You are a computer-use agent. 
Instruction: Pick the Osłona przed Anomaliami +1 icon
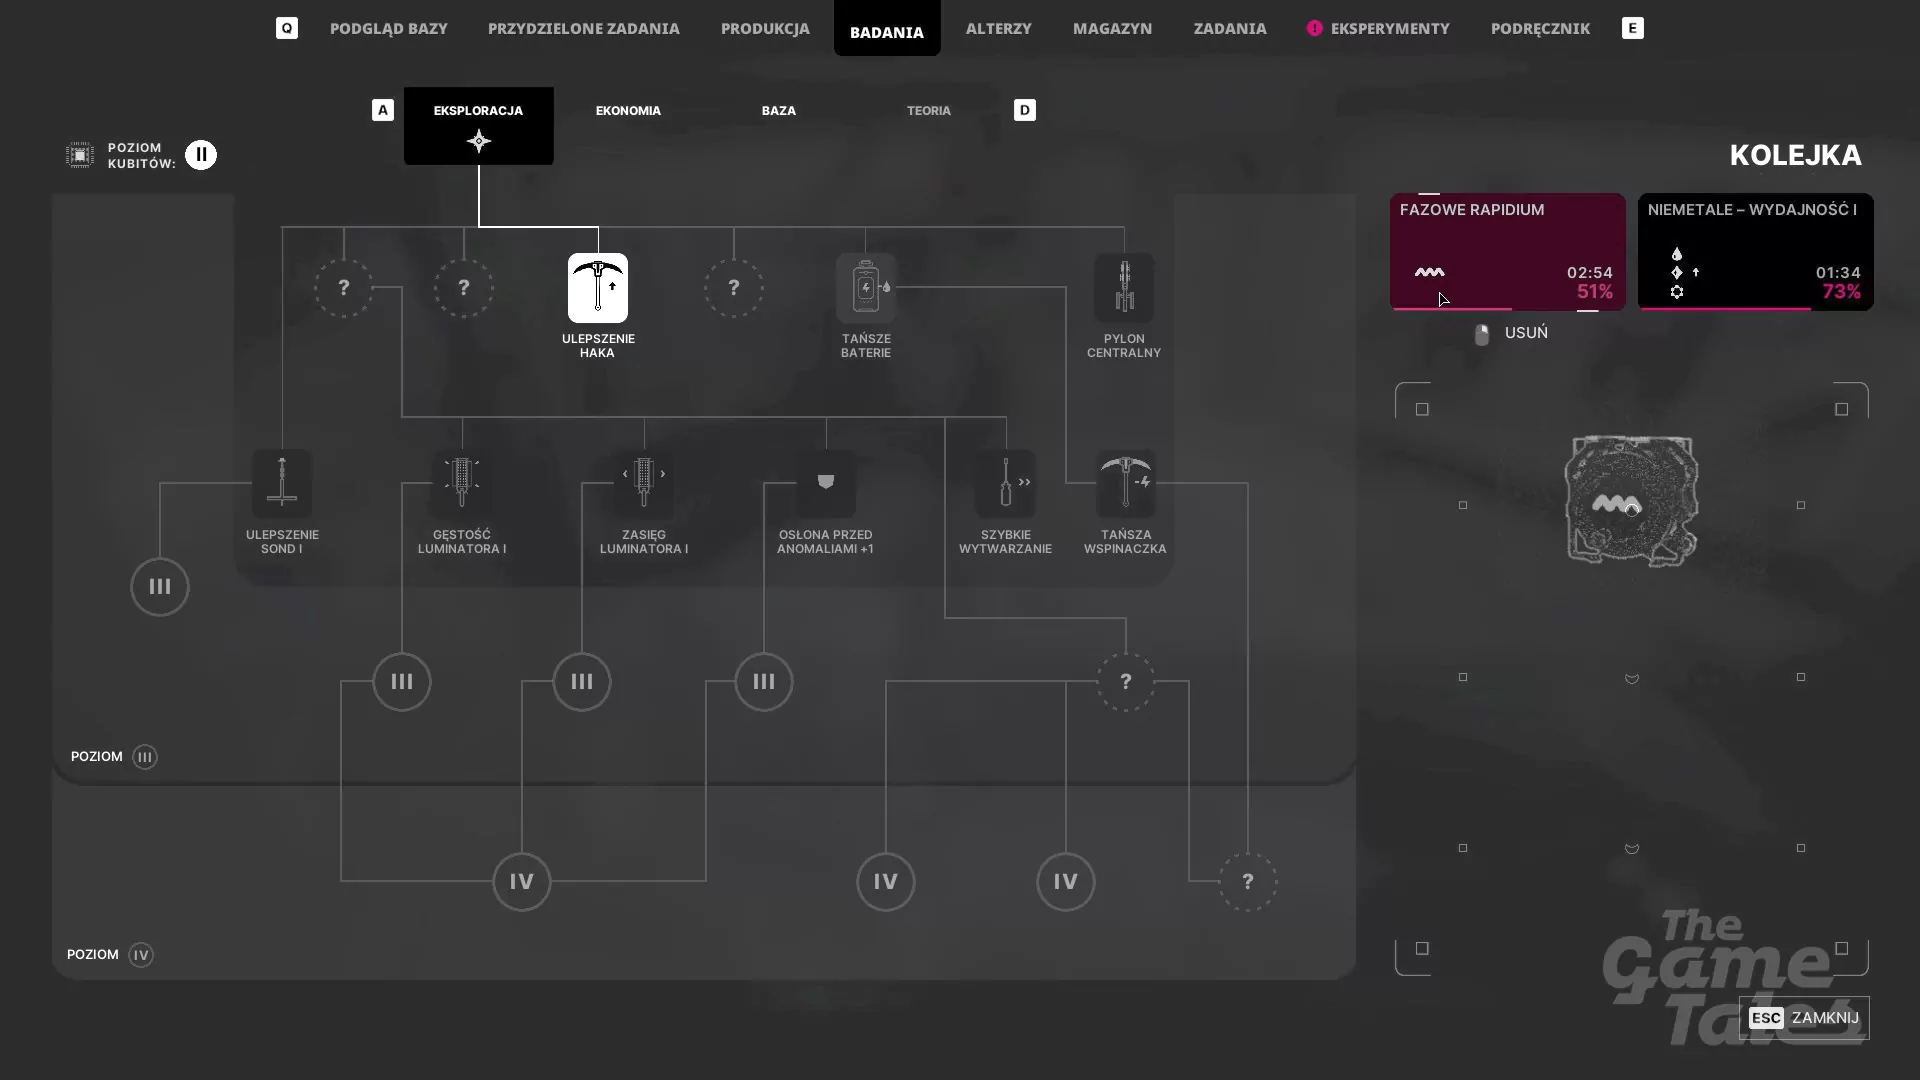pos(826,484)
